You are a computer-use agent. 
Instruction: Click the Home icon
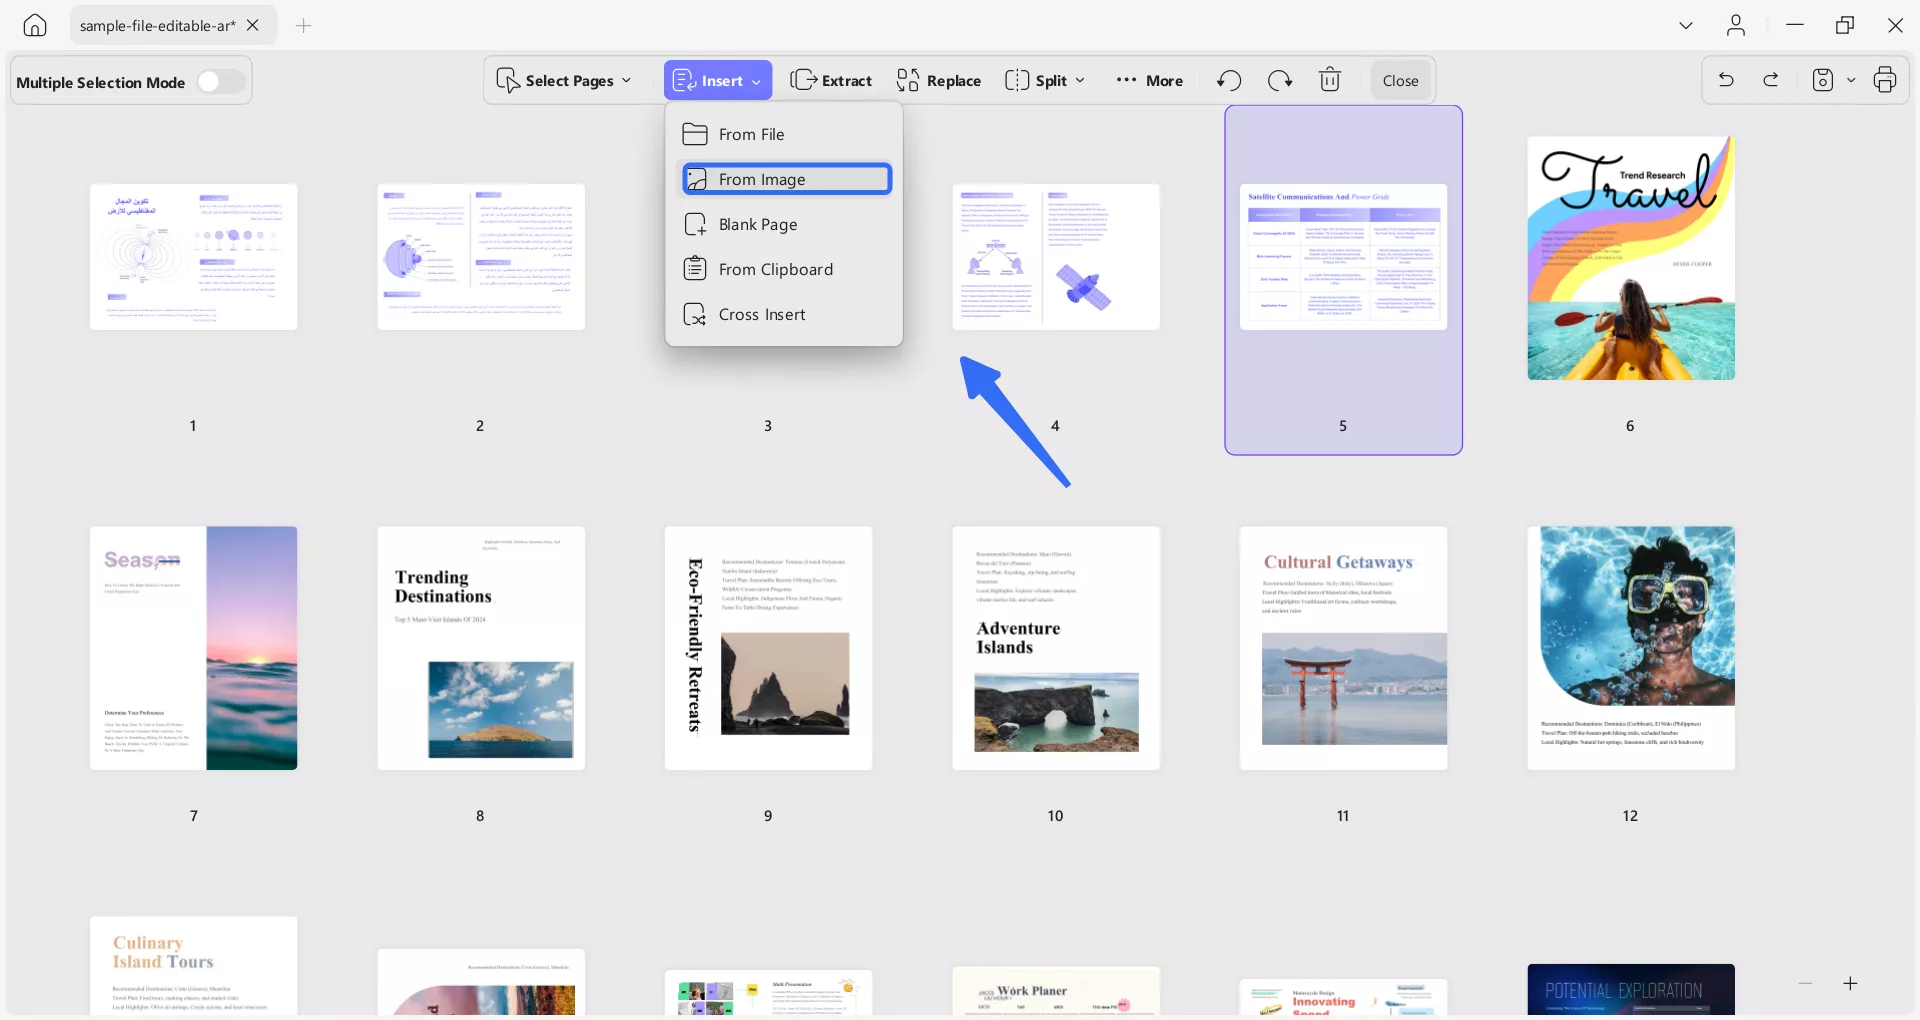coord(35,25)
